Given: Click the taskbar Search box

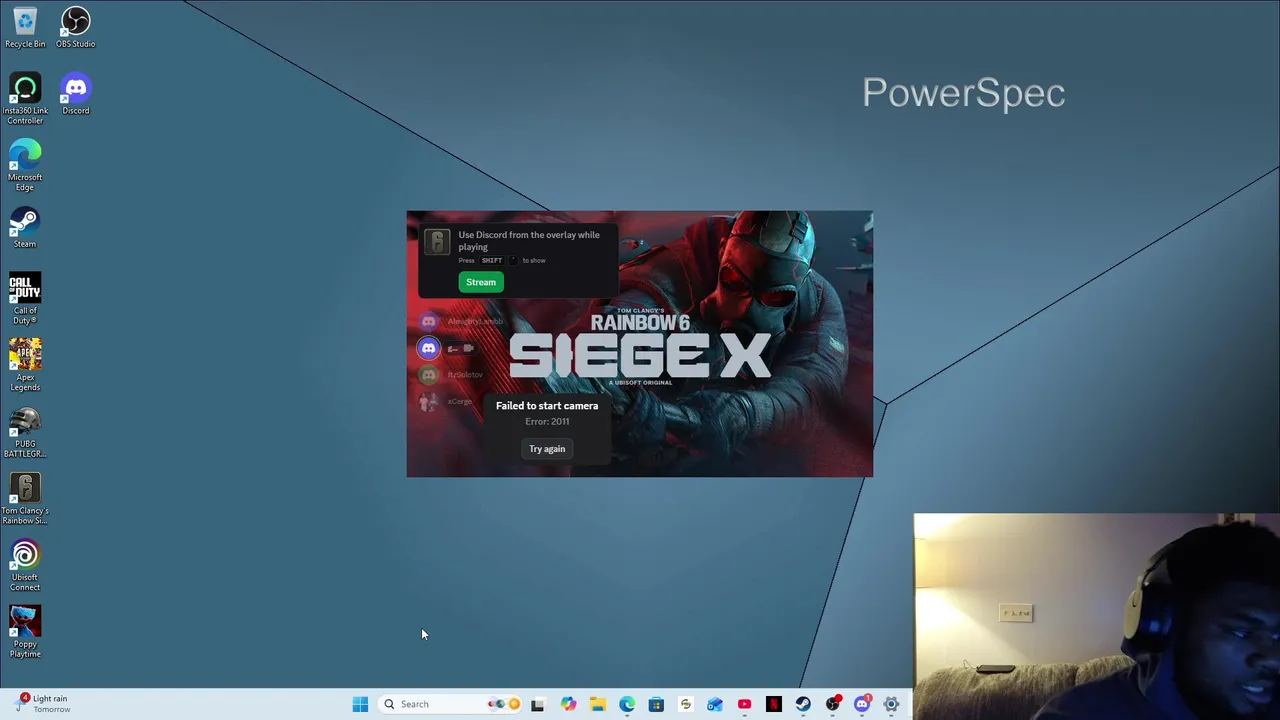Looking at the screenshot, I should coord(450,704).
